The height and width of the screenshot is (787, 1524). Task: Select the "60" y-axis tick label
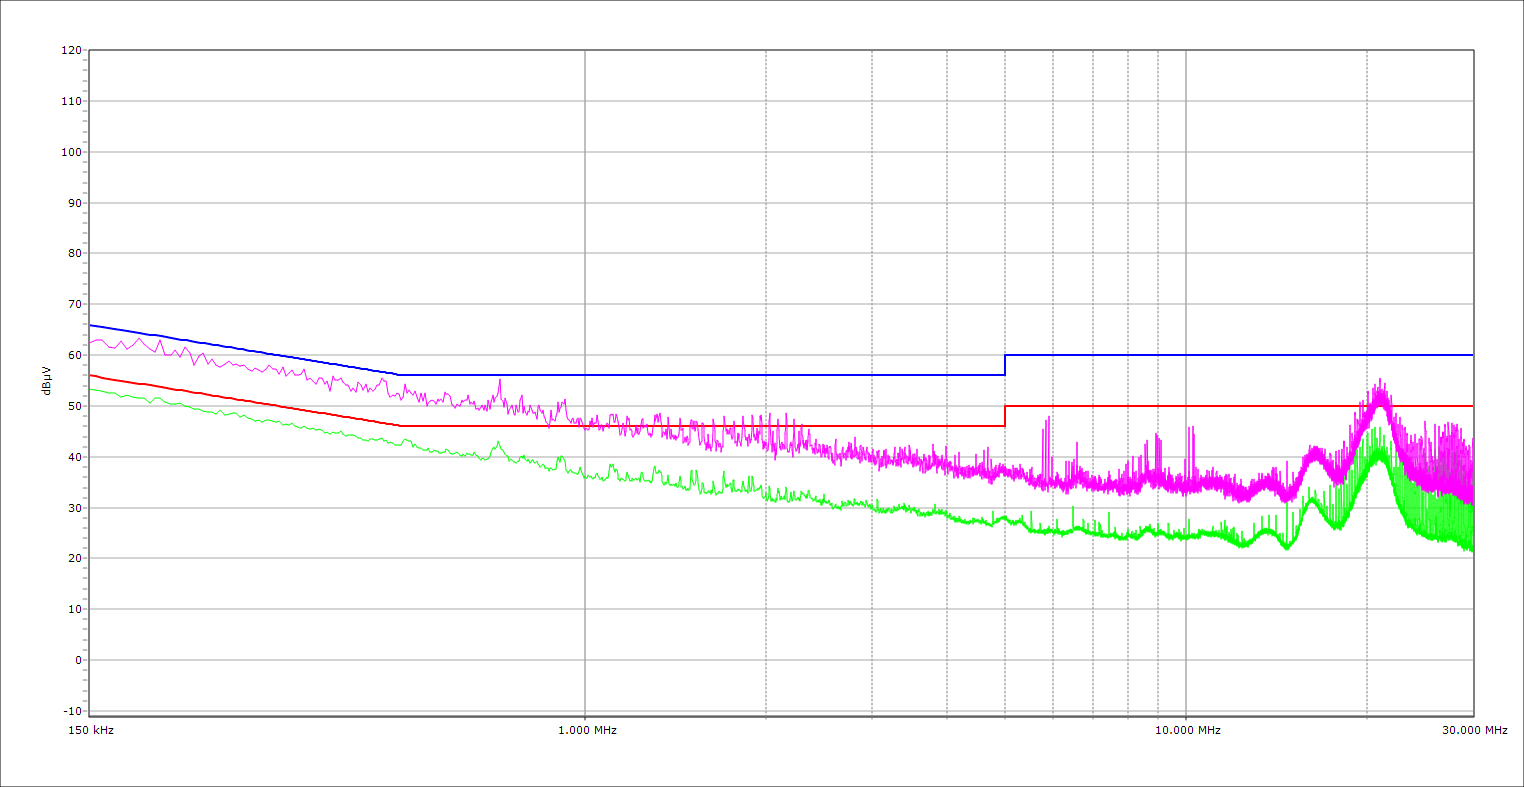[74, 355]
